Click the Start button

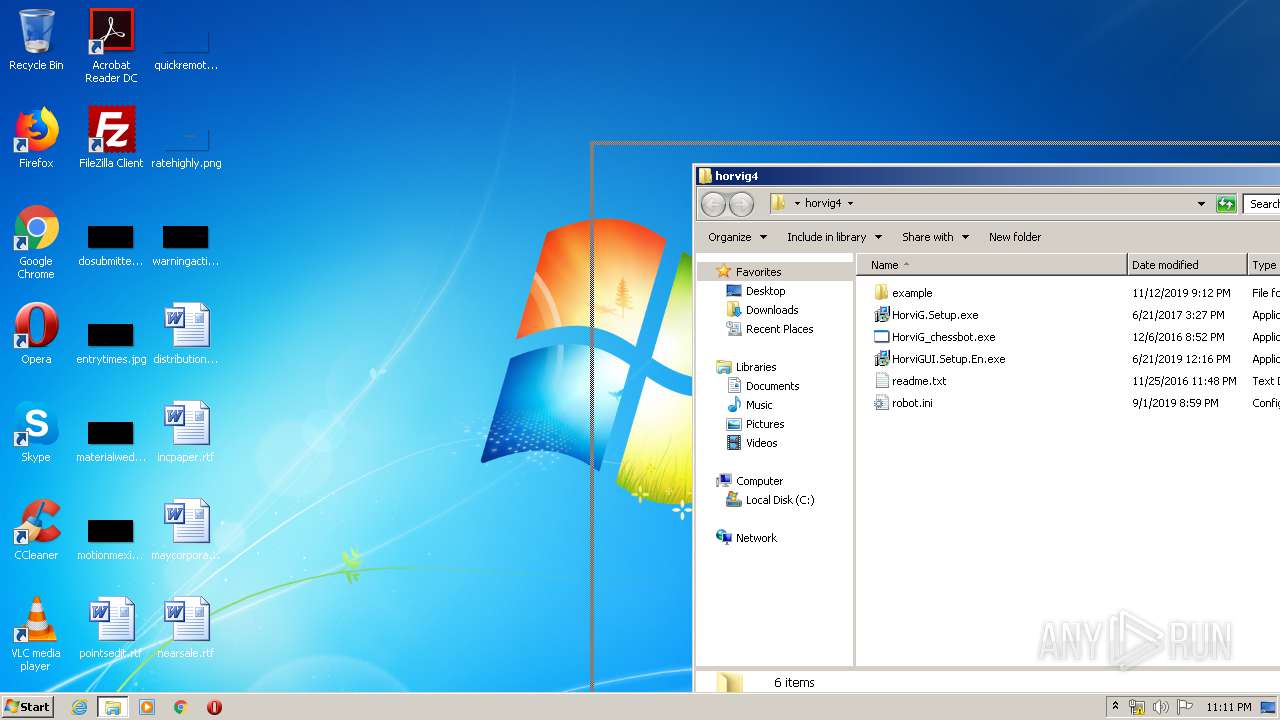(27, 707)
